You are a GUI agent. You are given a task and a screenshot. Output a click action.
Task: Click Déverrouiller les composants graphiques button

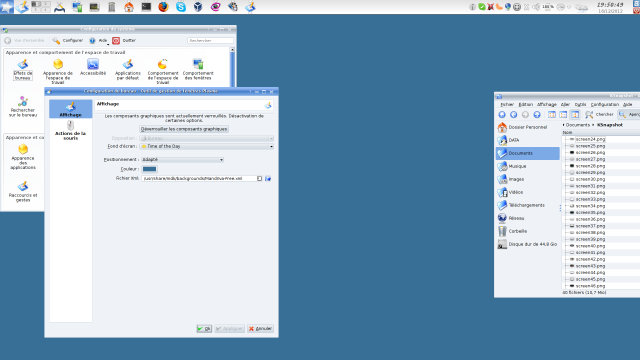point(184,129)
